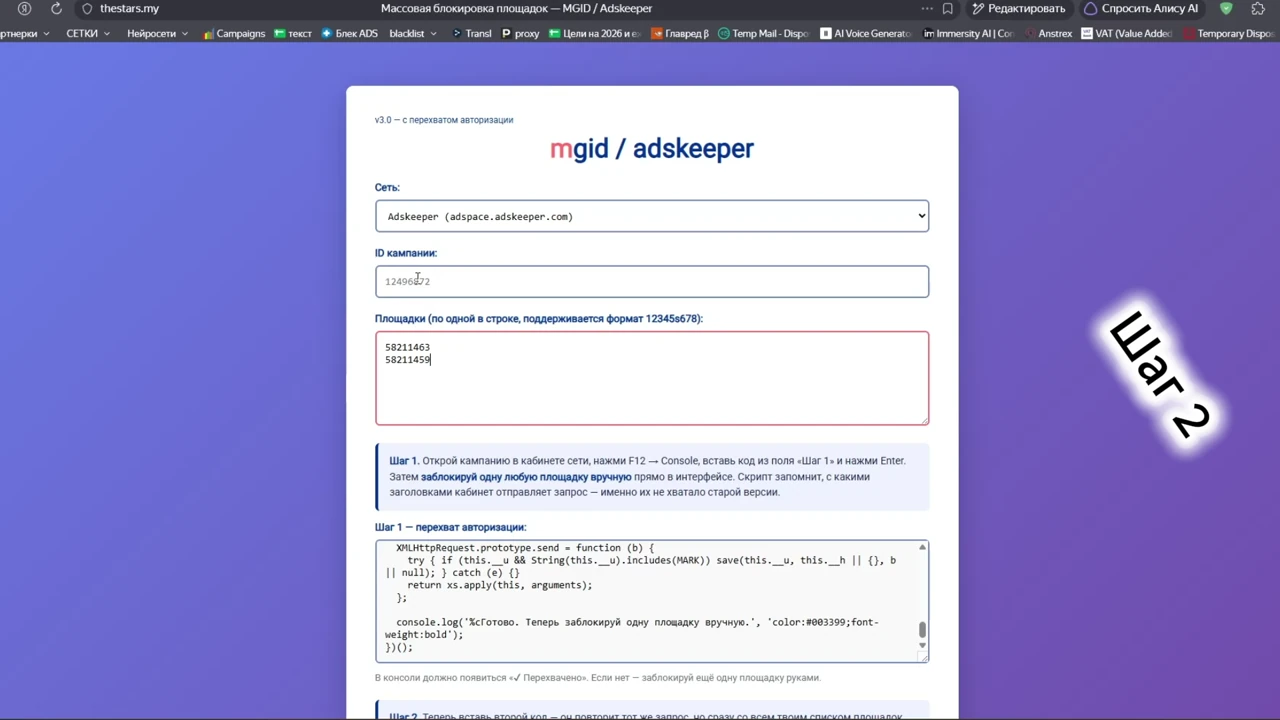Reload the page with the refresh icon
This screenshot has width=1280, height=720.
[56, 9]
